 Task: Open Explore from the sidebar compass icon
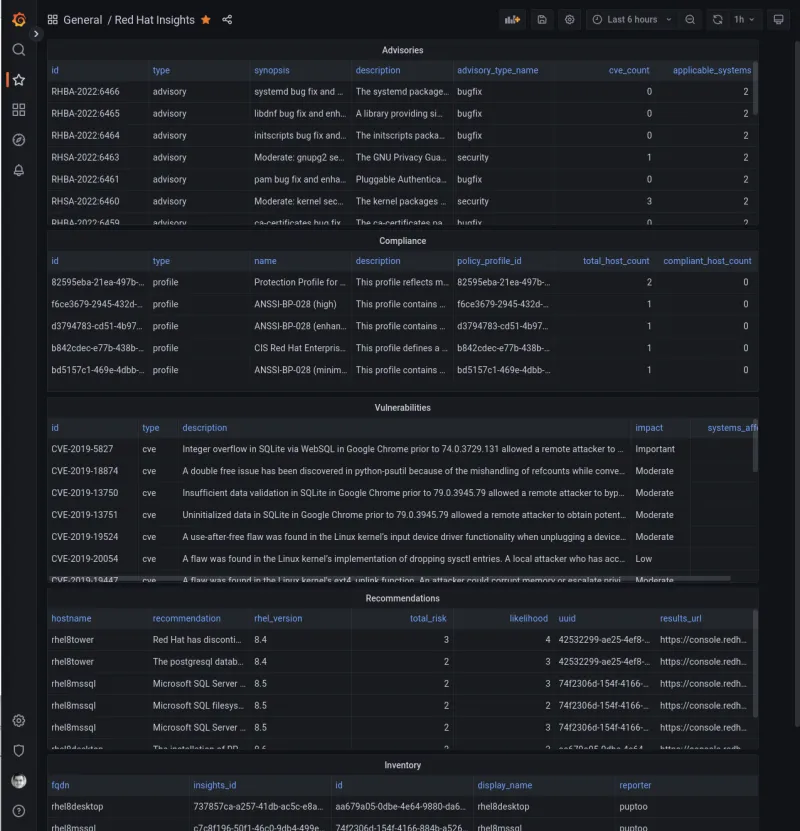(18, 140)
